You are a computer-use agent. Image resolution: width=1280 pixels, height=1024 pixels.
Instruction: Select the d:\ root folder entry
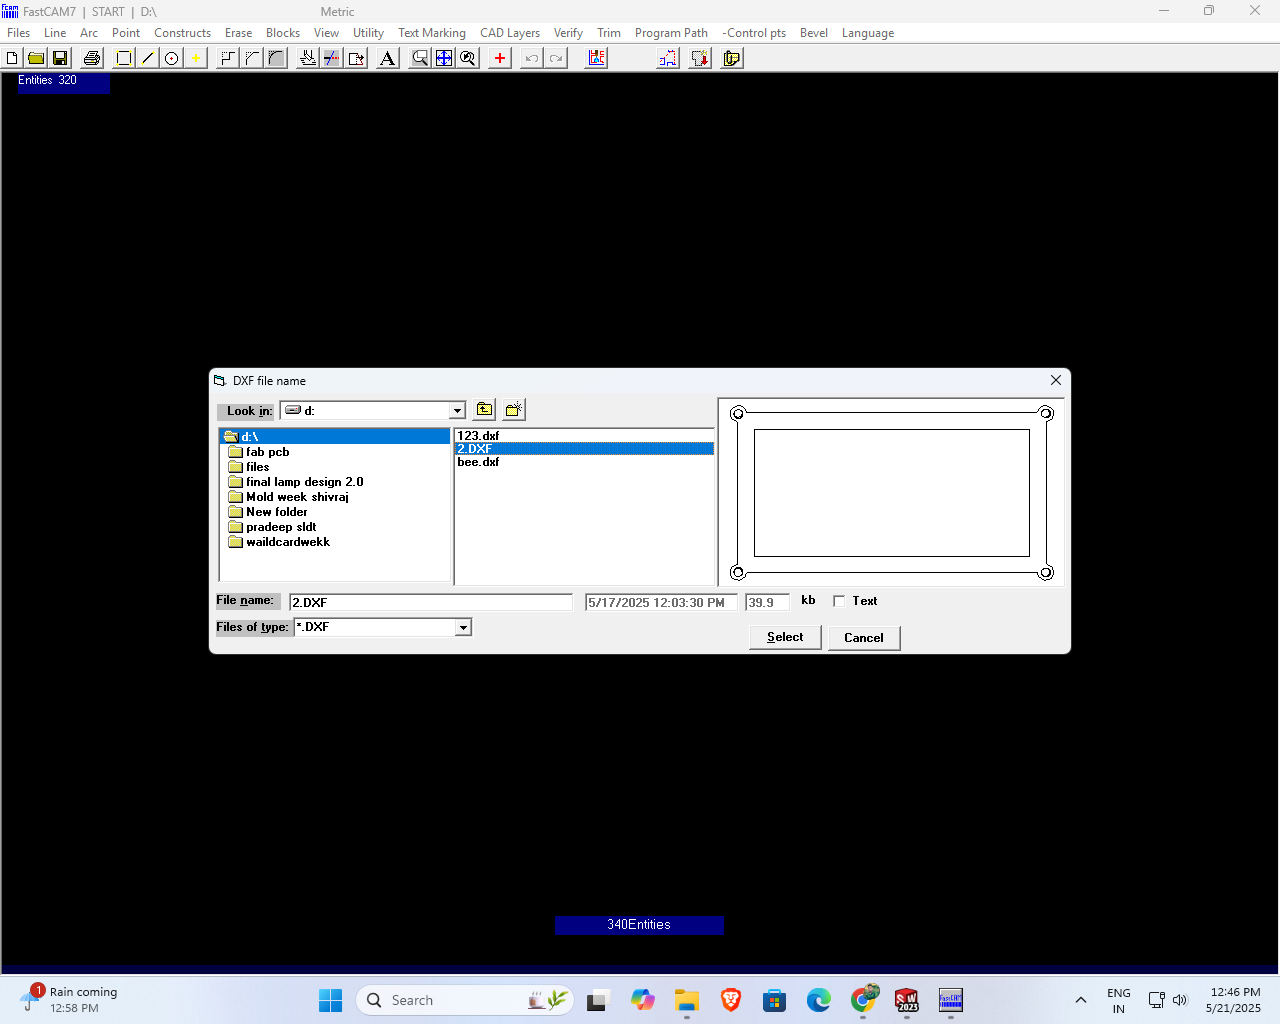[x=335, y=437]
